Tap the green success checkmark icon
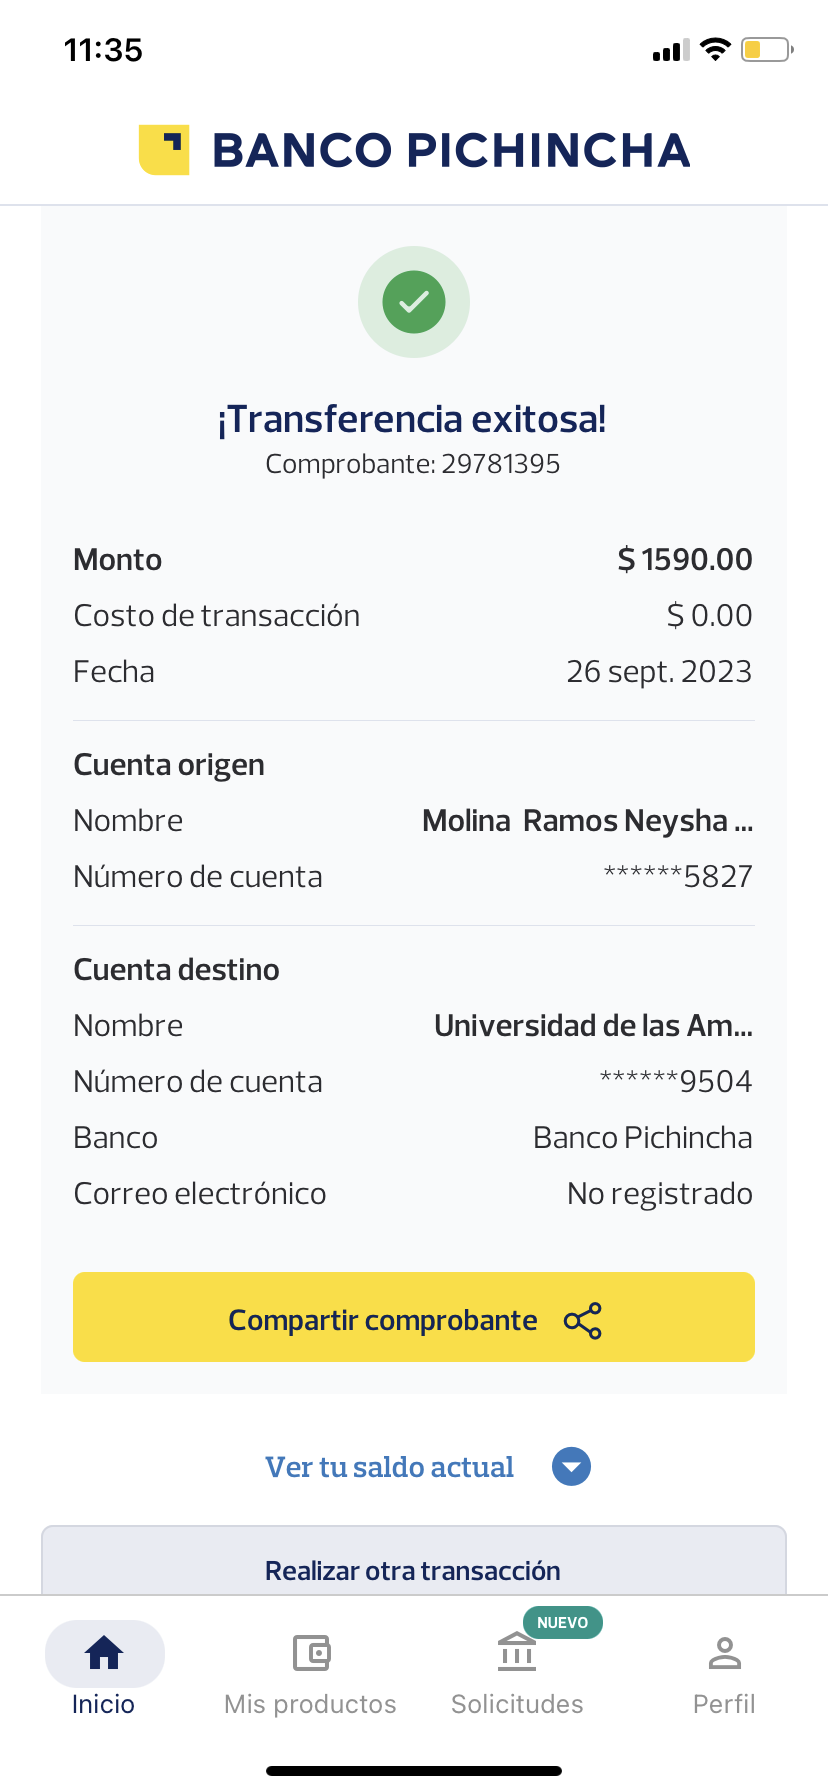Screen dimensions: 828x1792 click(414, 301)
